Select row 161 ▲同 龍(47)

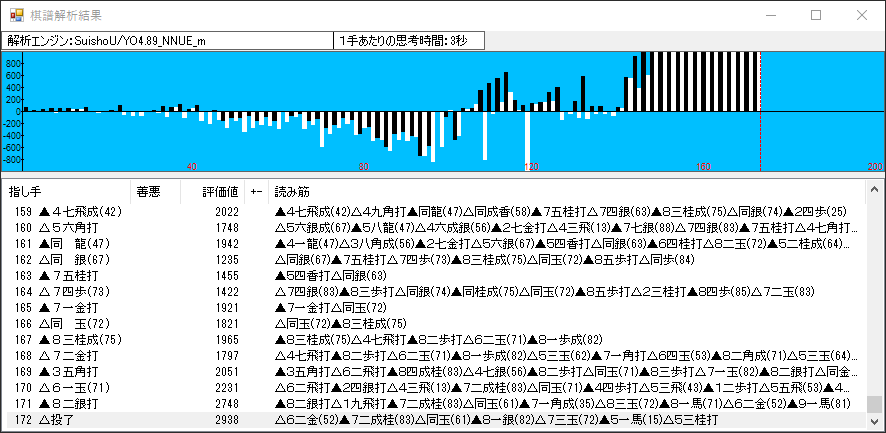click(x=433, y=244)
